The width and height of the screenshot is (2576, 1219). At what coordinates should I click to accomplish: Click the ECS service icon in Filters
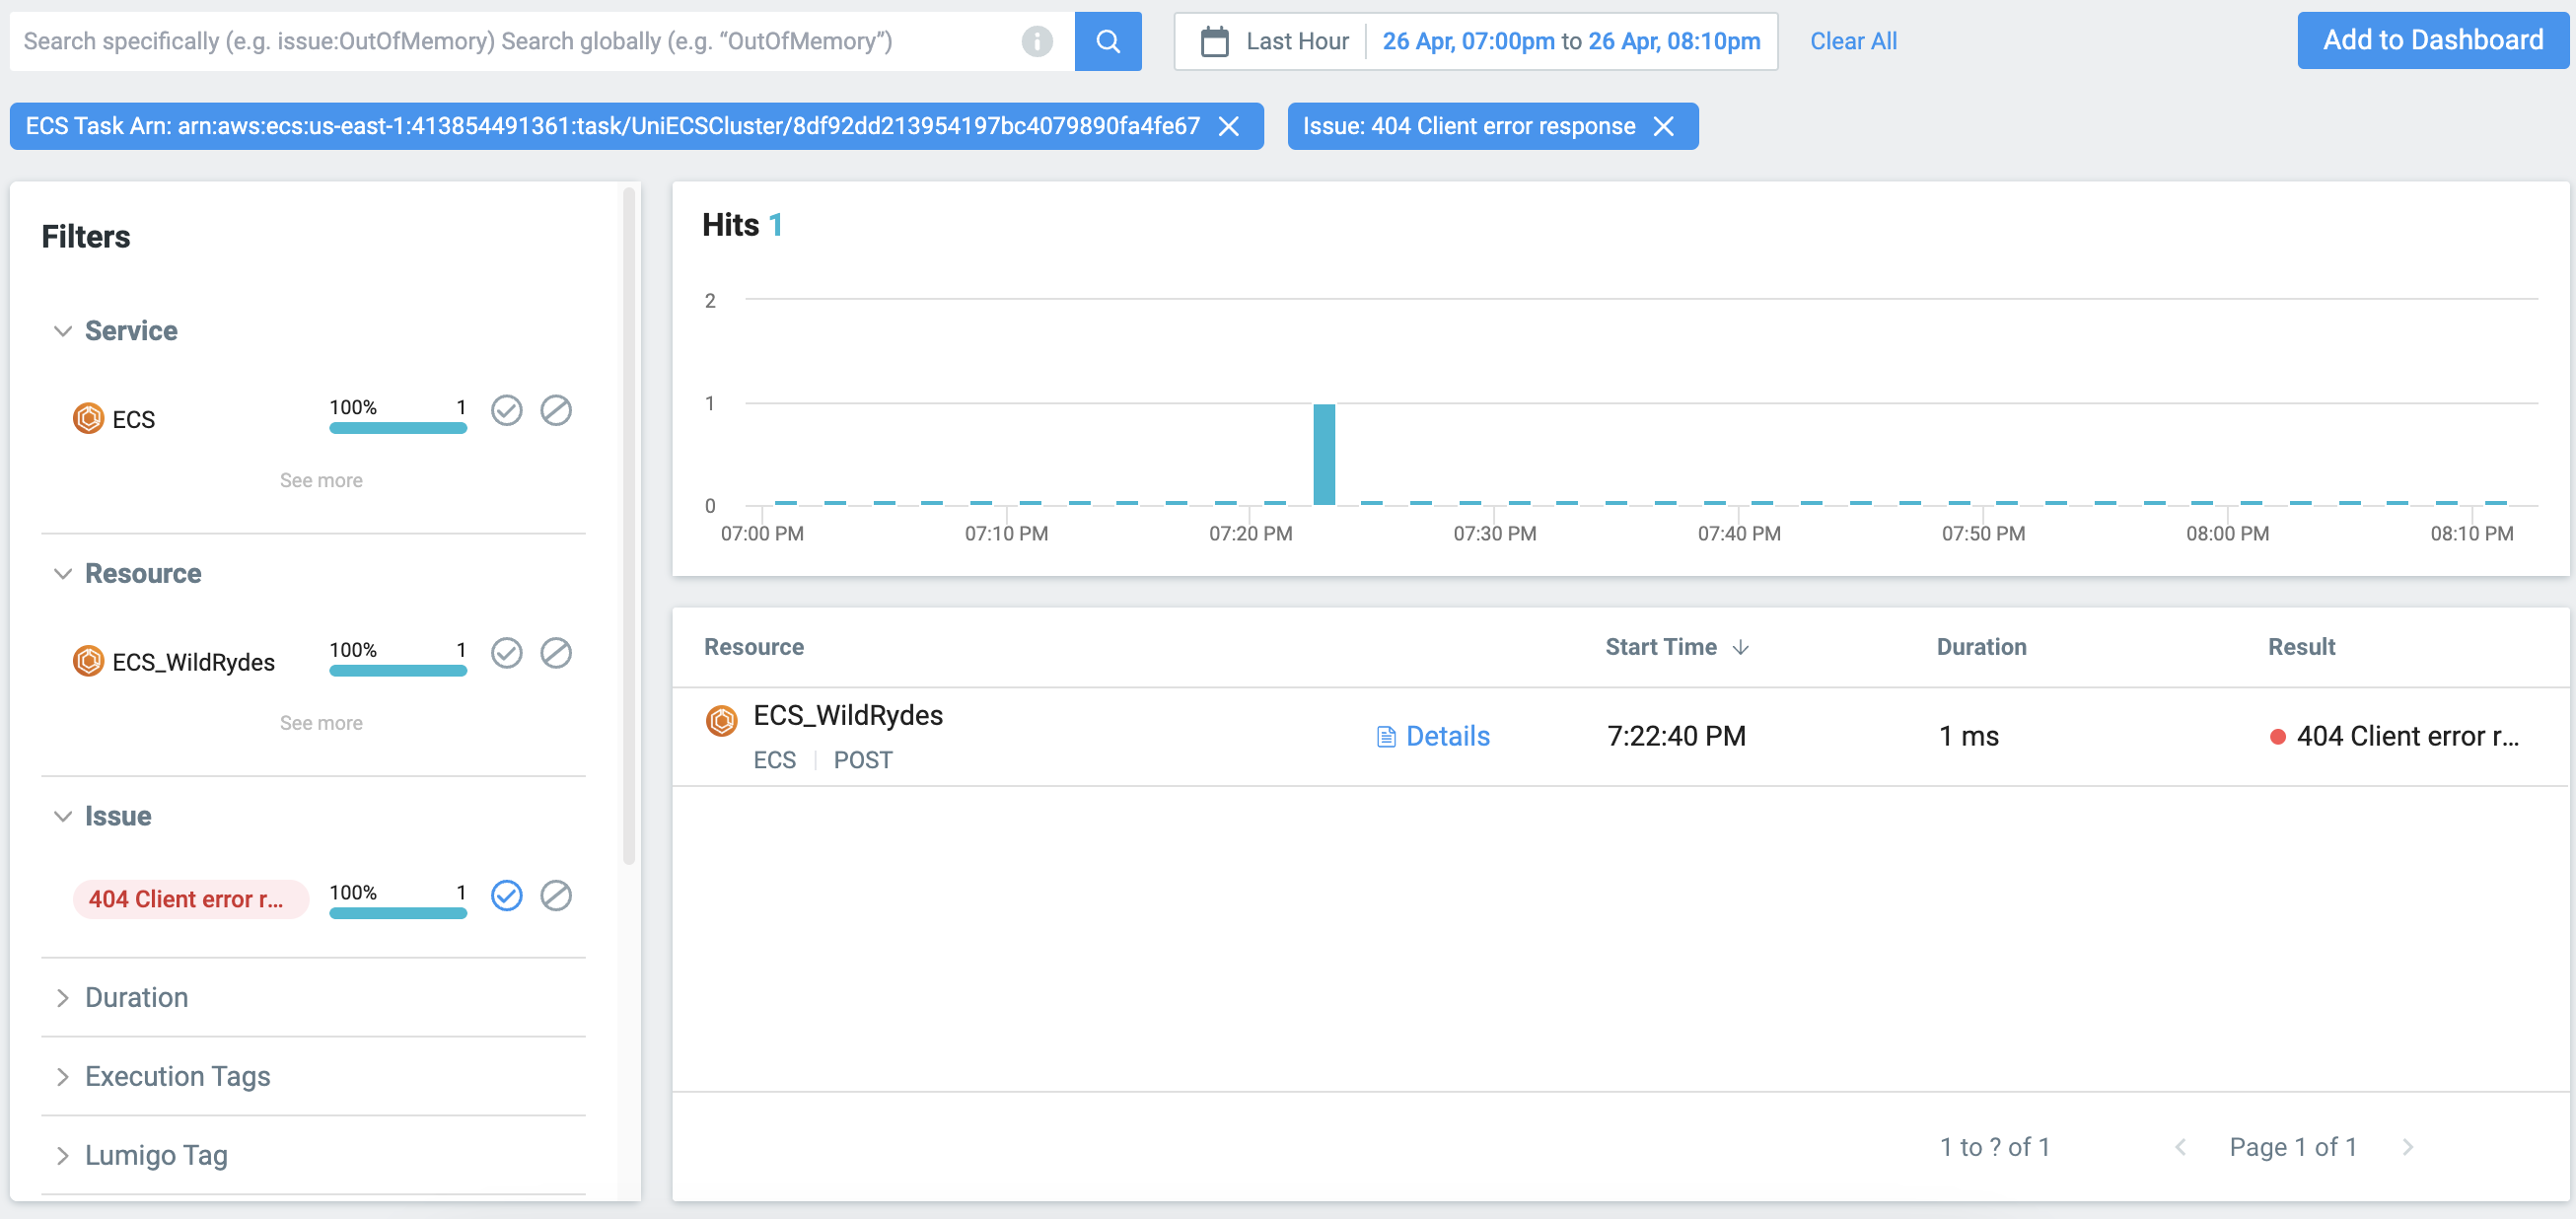coord(88,418)
